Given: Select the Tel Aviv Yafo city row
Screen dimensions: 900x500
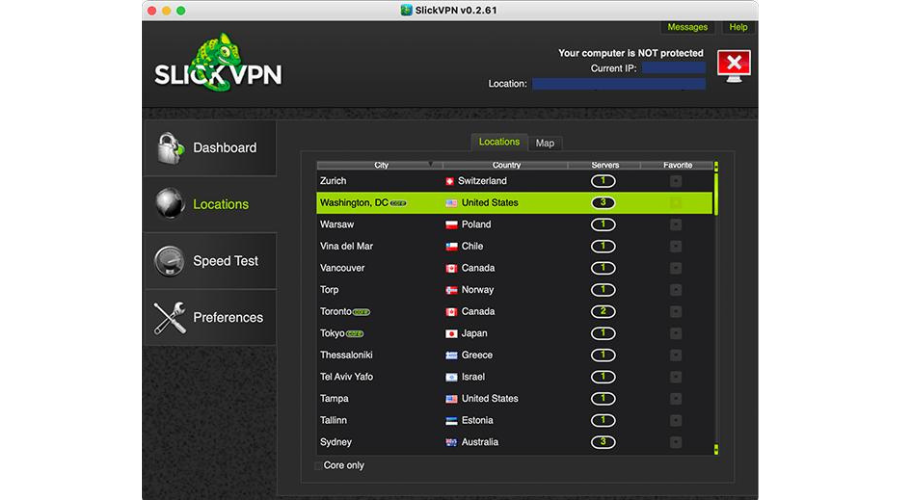Looking at the screenshot, I should pos(514,377).
